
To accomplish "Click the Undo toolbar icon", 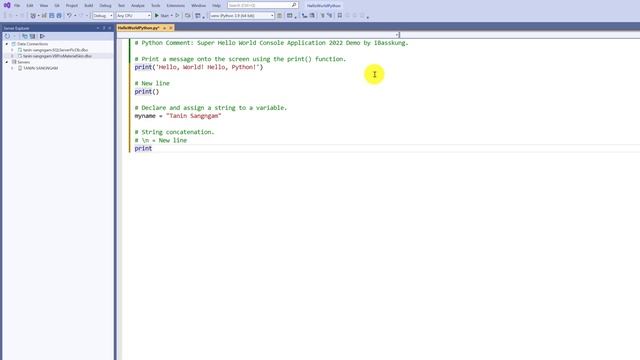I will [69, 16].
